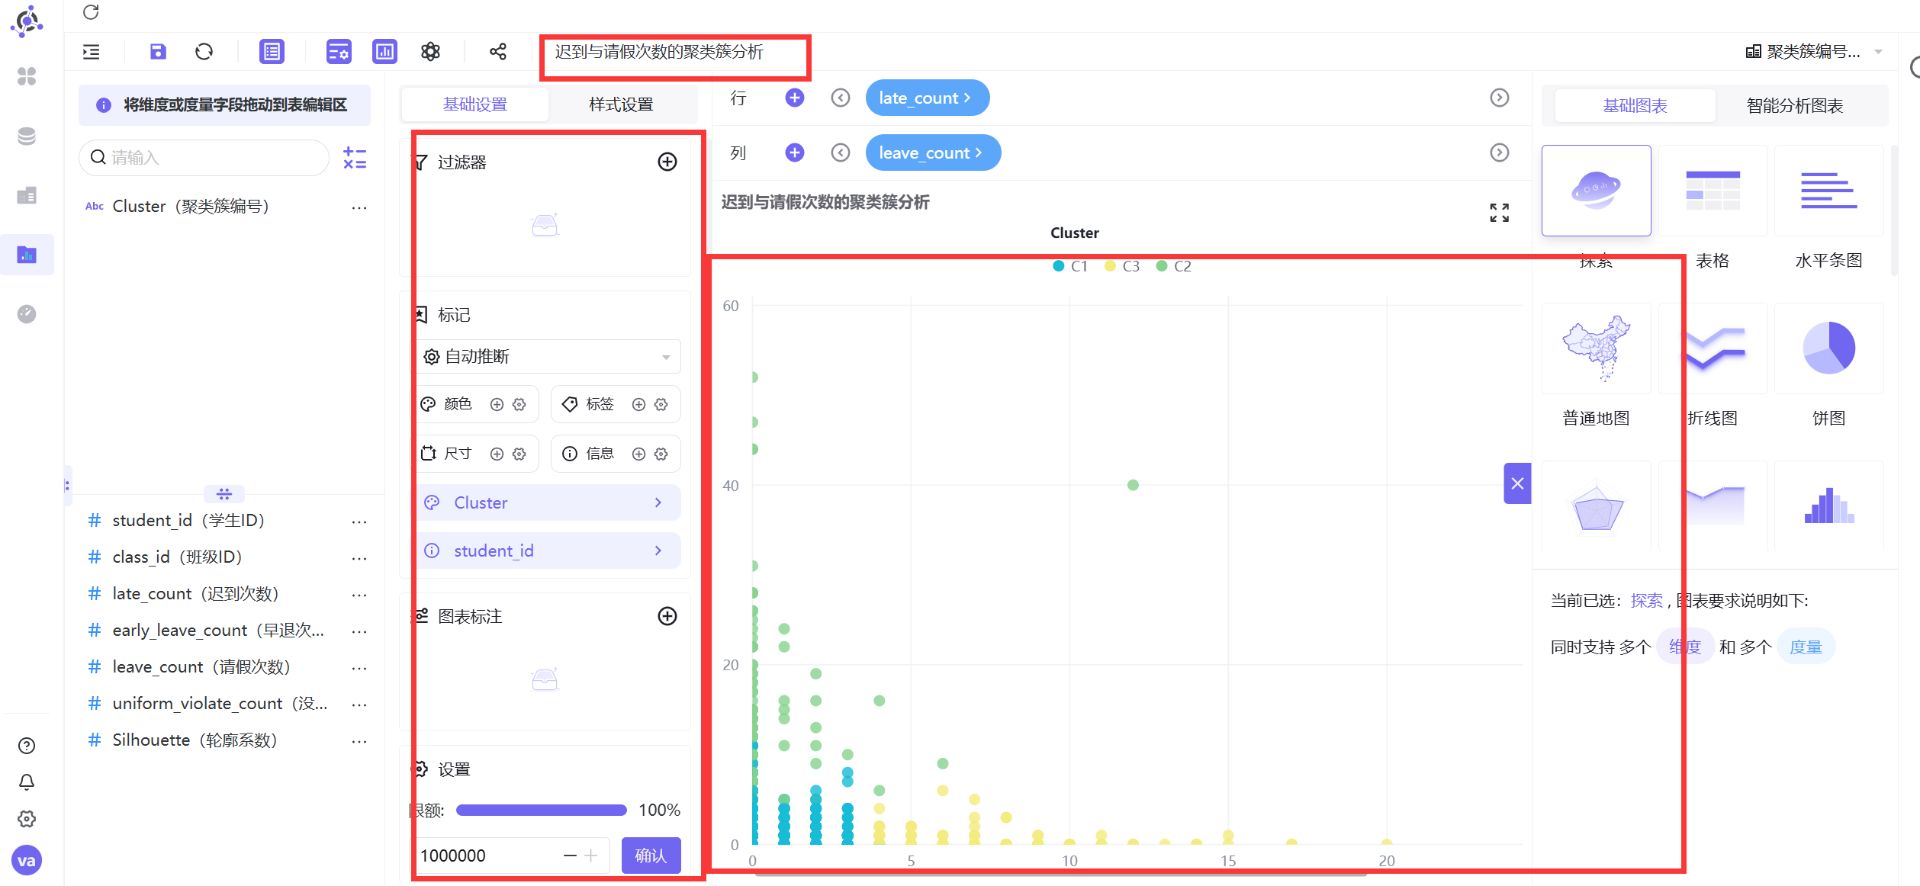Open the bug-shaped settings icon in toolbar
Viewport: 1920px width, 886px height.
pos(430,51)
